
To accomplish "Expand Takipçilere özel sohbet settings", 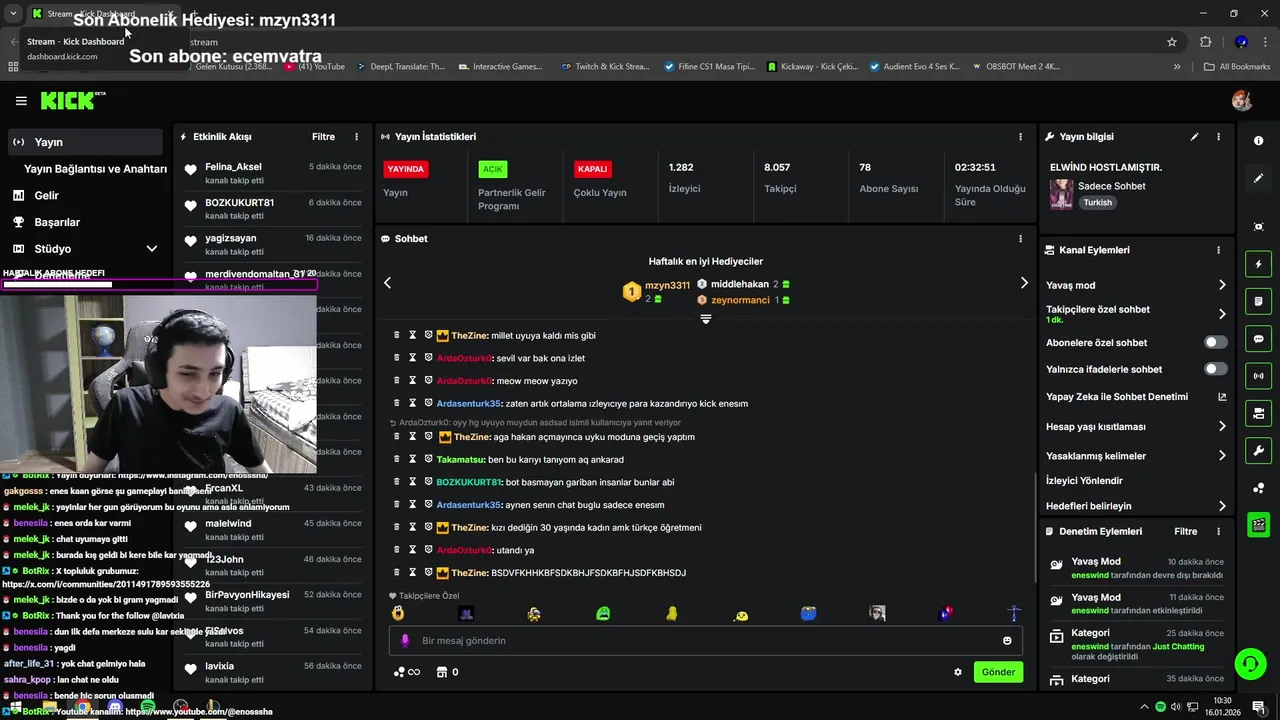I will (x=1222, y=314).
